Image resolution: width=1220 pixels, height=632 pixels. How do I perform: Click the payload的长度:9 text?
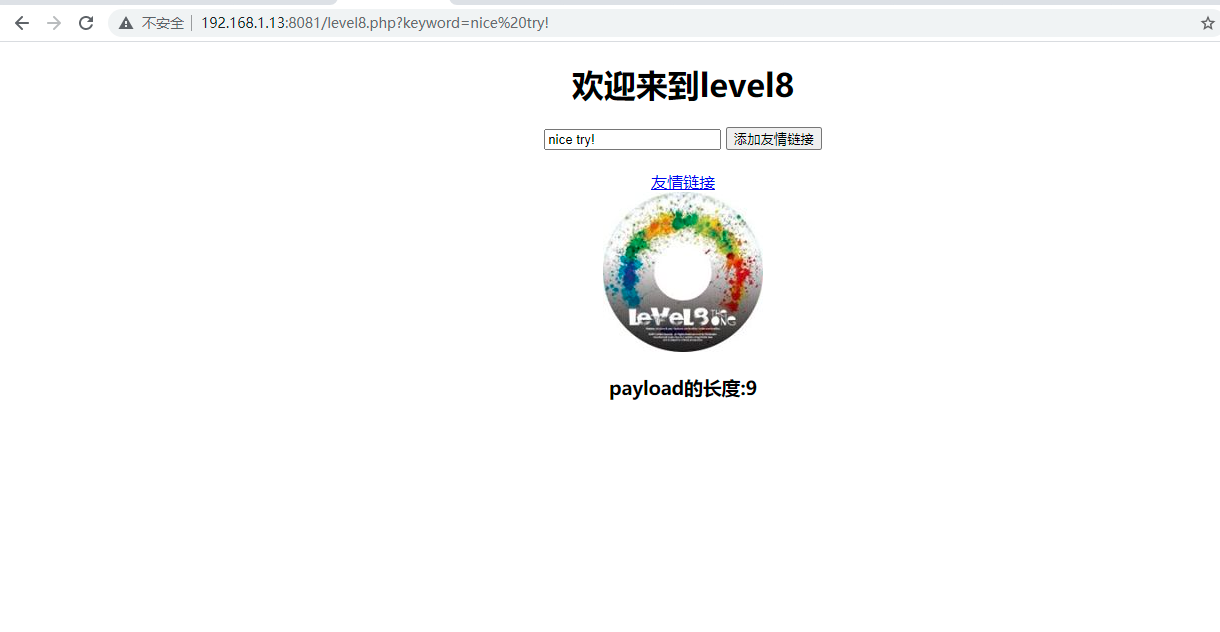pos(683,389)
